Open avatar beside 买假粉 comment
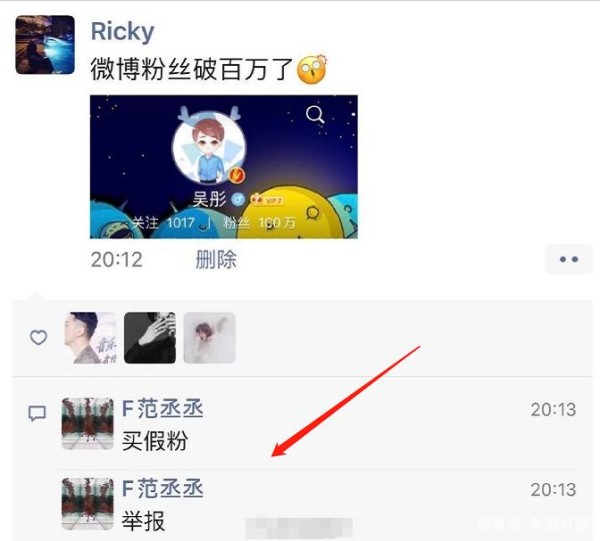This screenshot has height=541, width=600. click(x=88, y=424)
